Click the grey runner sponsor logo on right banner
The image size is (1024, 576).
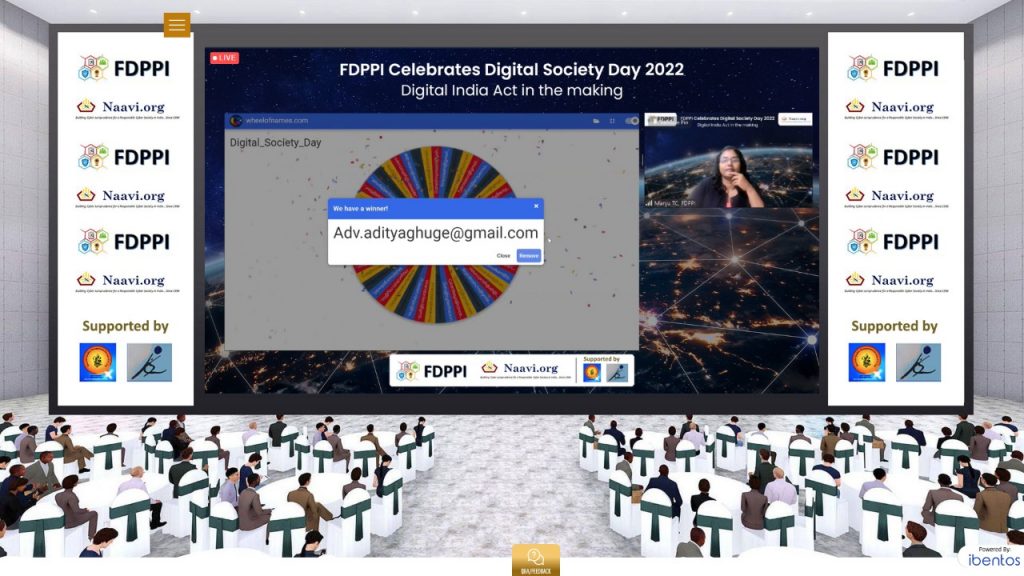pos(918,362)
